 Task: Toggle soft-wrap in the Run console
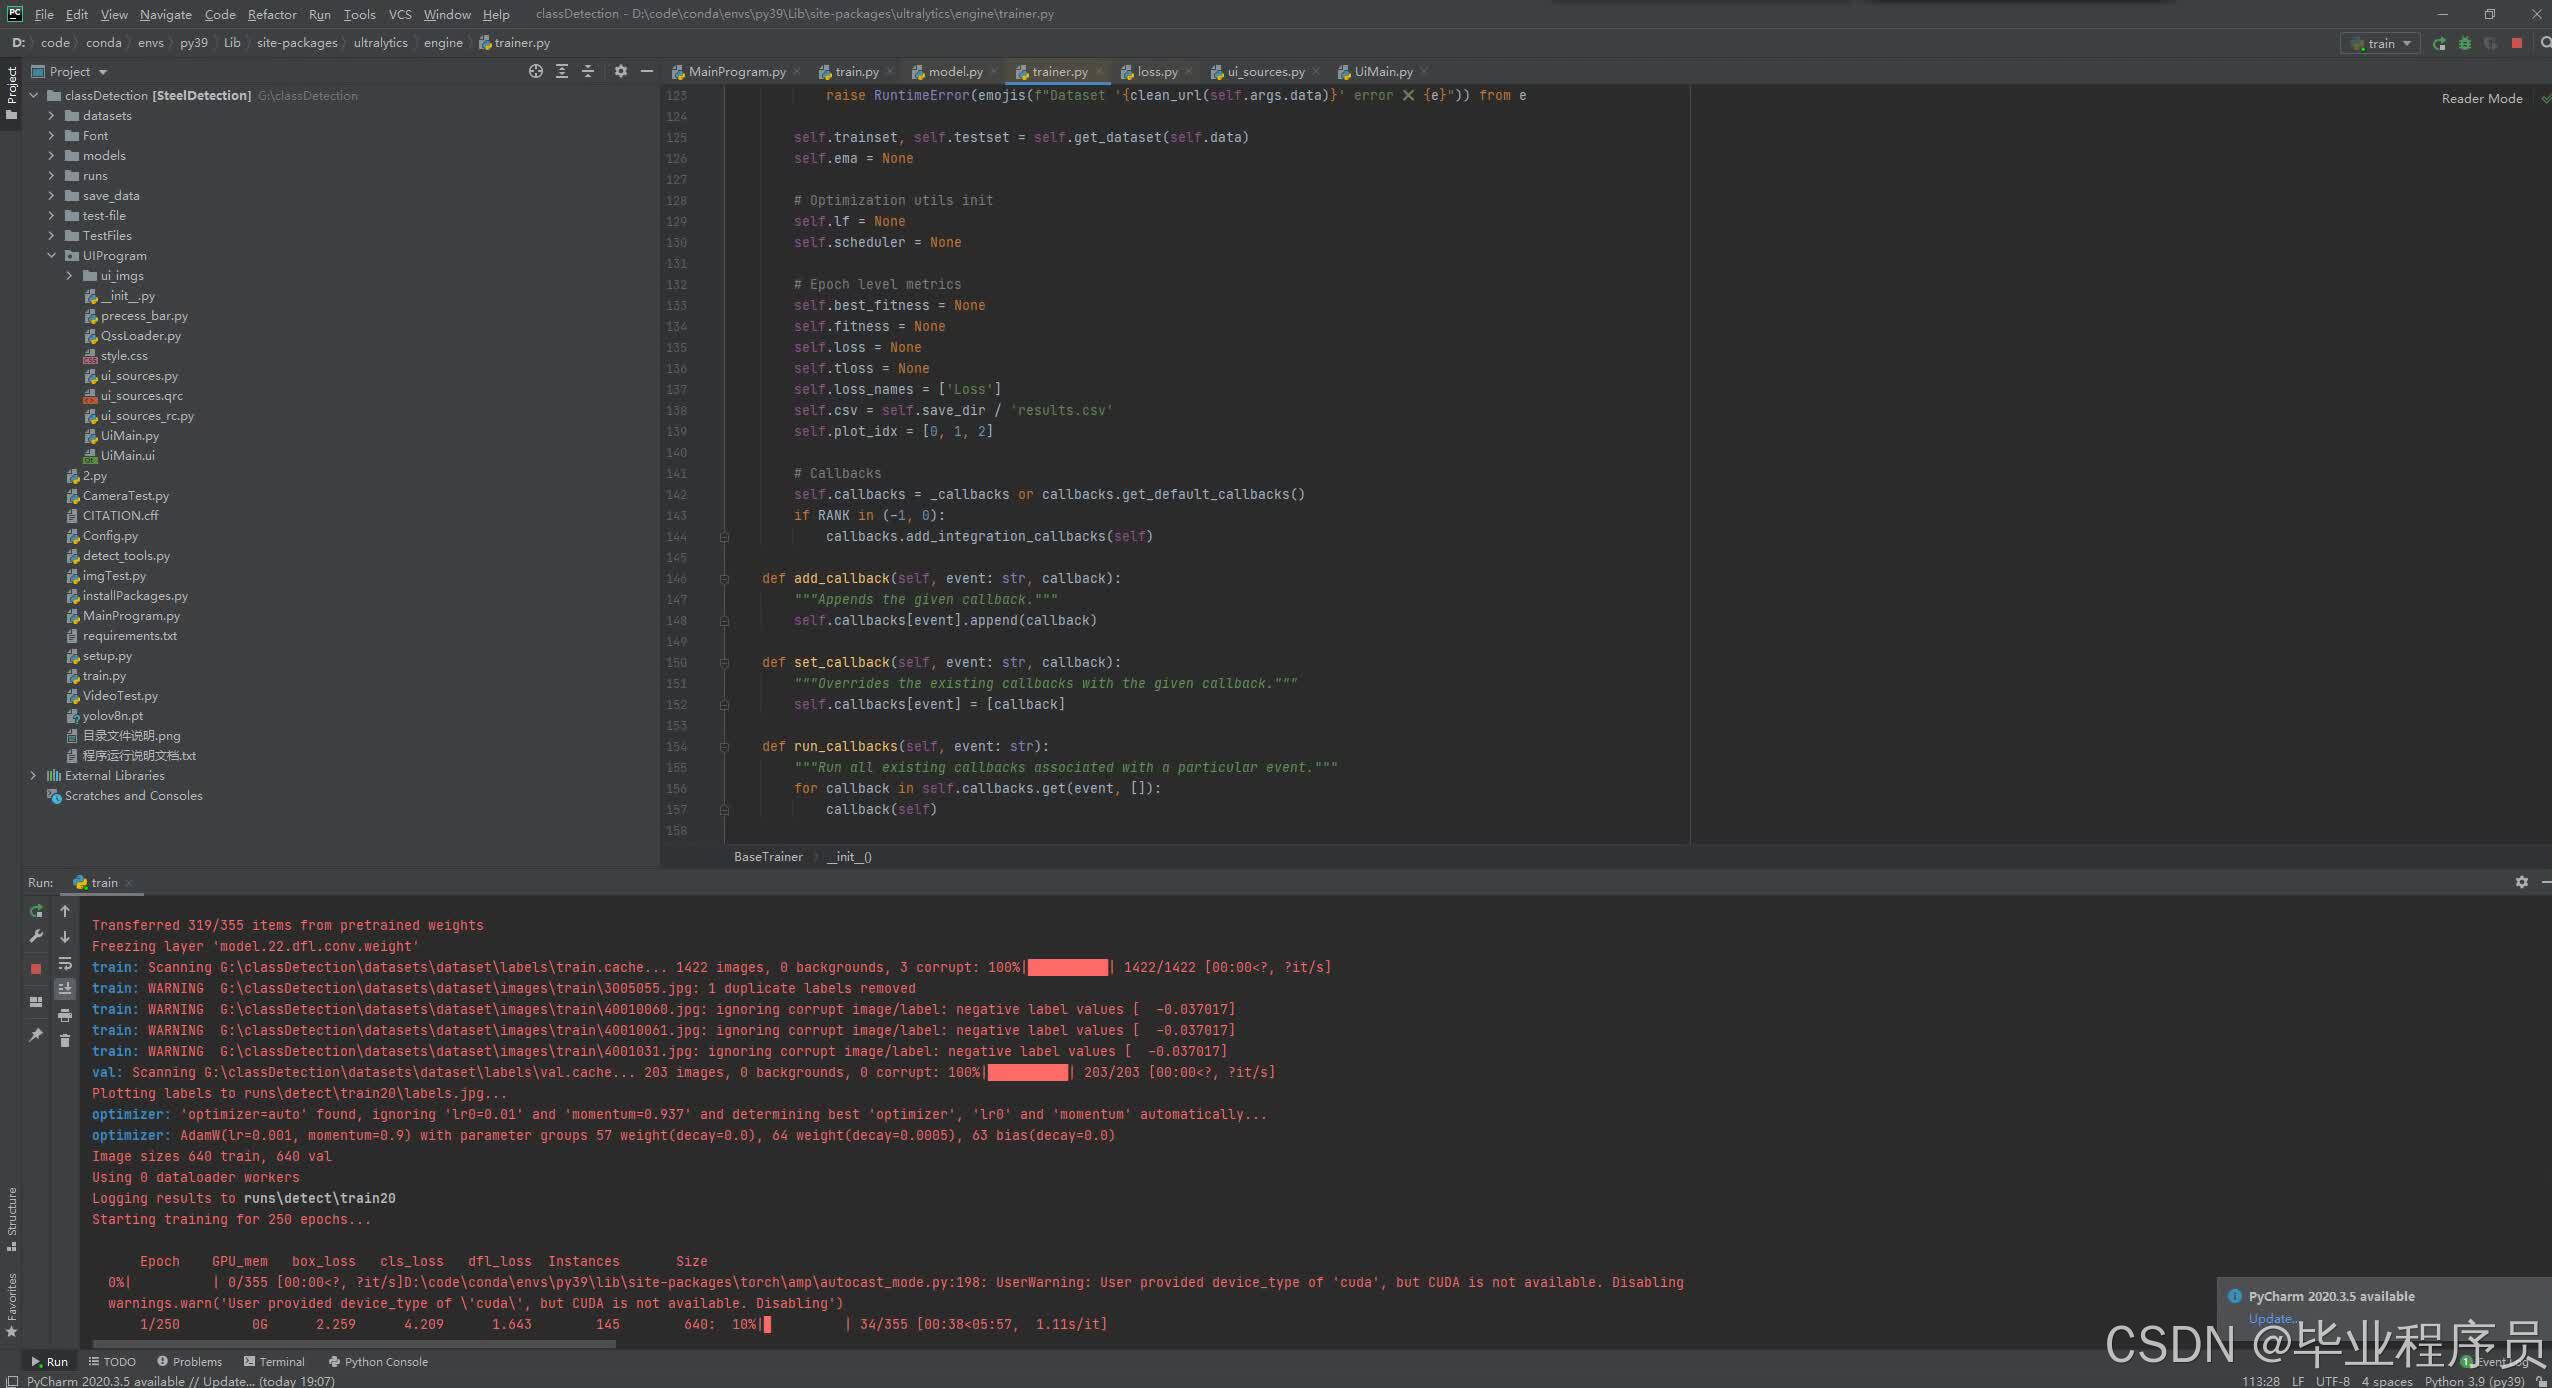[65, 963]
